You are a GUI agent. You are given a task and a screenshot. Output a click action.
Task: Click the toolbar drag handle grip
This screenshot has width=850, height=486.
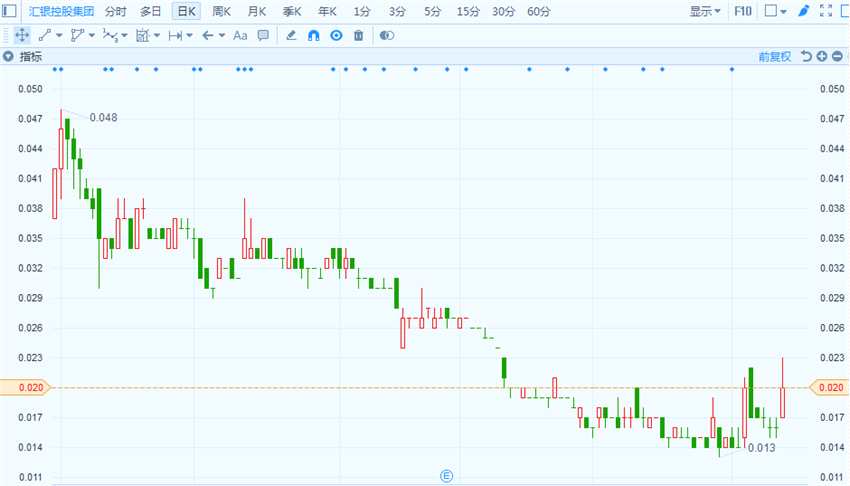tap(5, 36)
